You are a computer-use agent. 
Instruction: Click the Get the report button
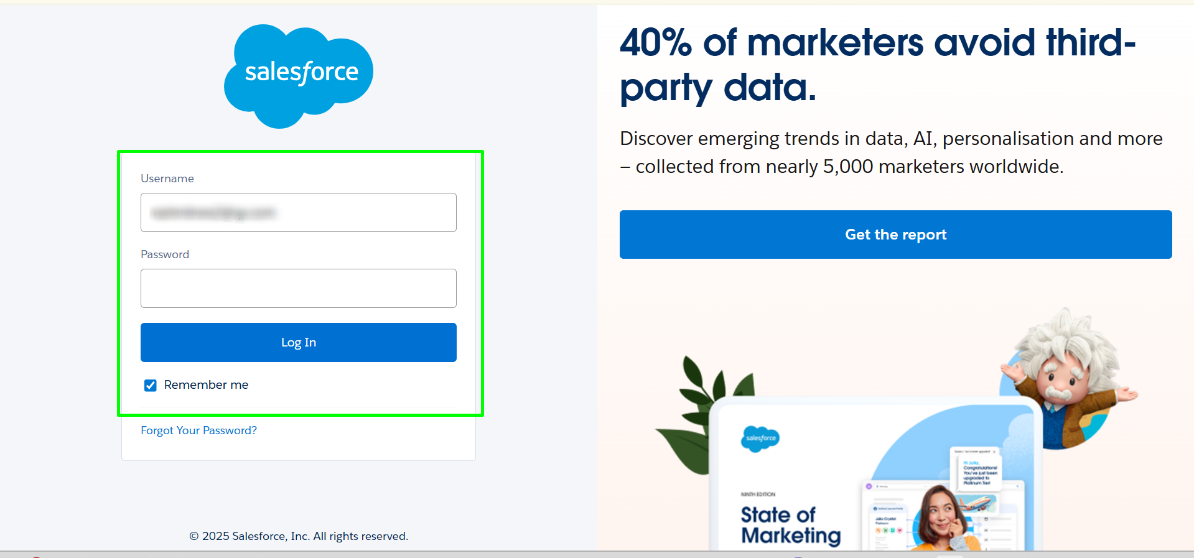tap(895, 235)
